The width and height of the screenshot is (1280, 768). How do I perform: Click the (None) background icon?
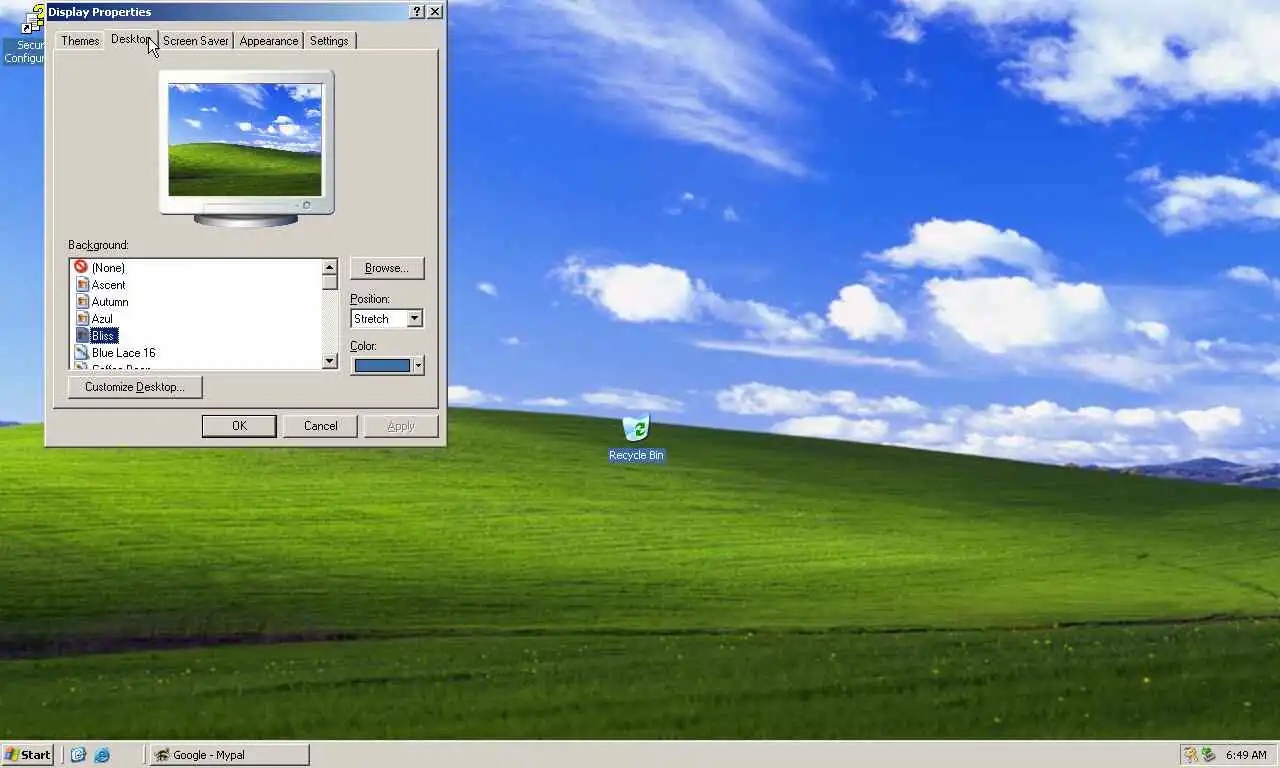[81, 267]
